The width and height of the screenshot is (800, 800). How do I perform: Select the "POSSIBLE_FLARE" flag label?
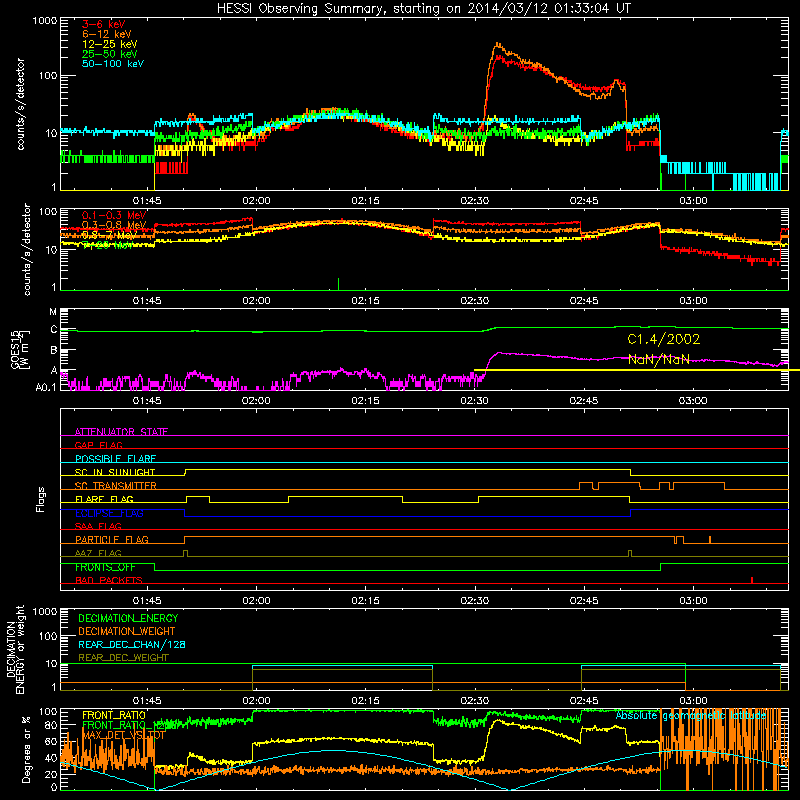(115, 459)
